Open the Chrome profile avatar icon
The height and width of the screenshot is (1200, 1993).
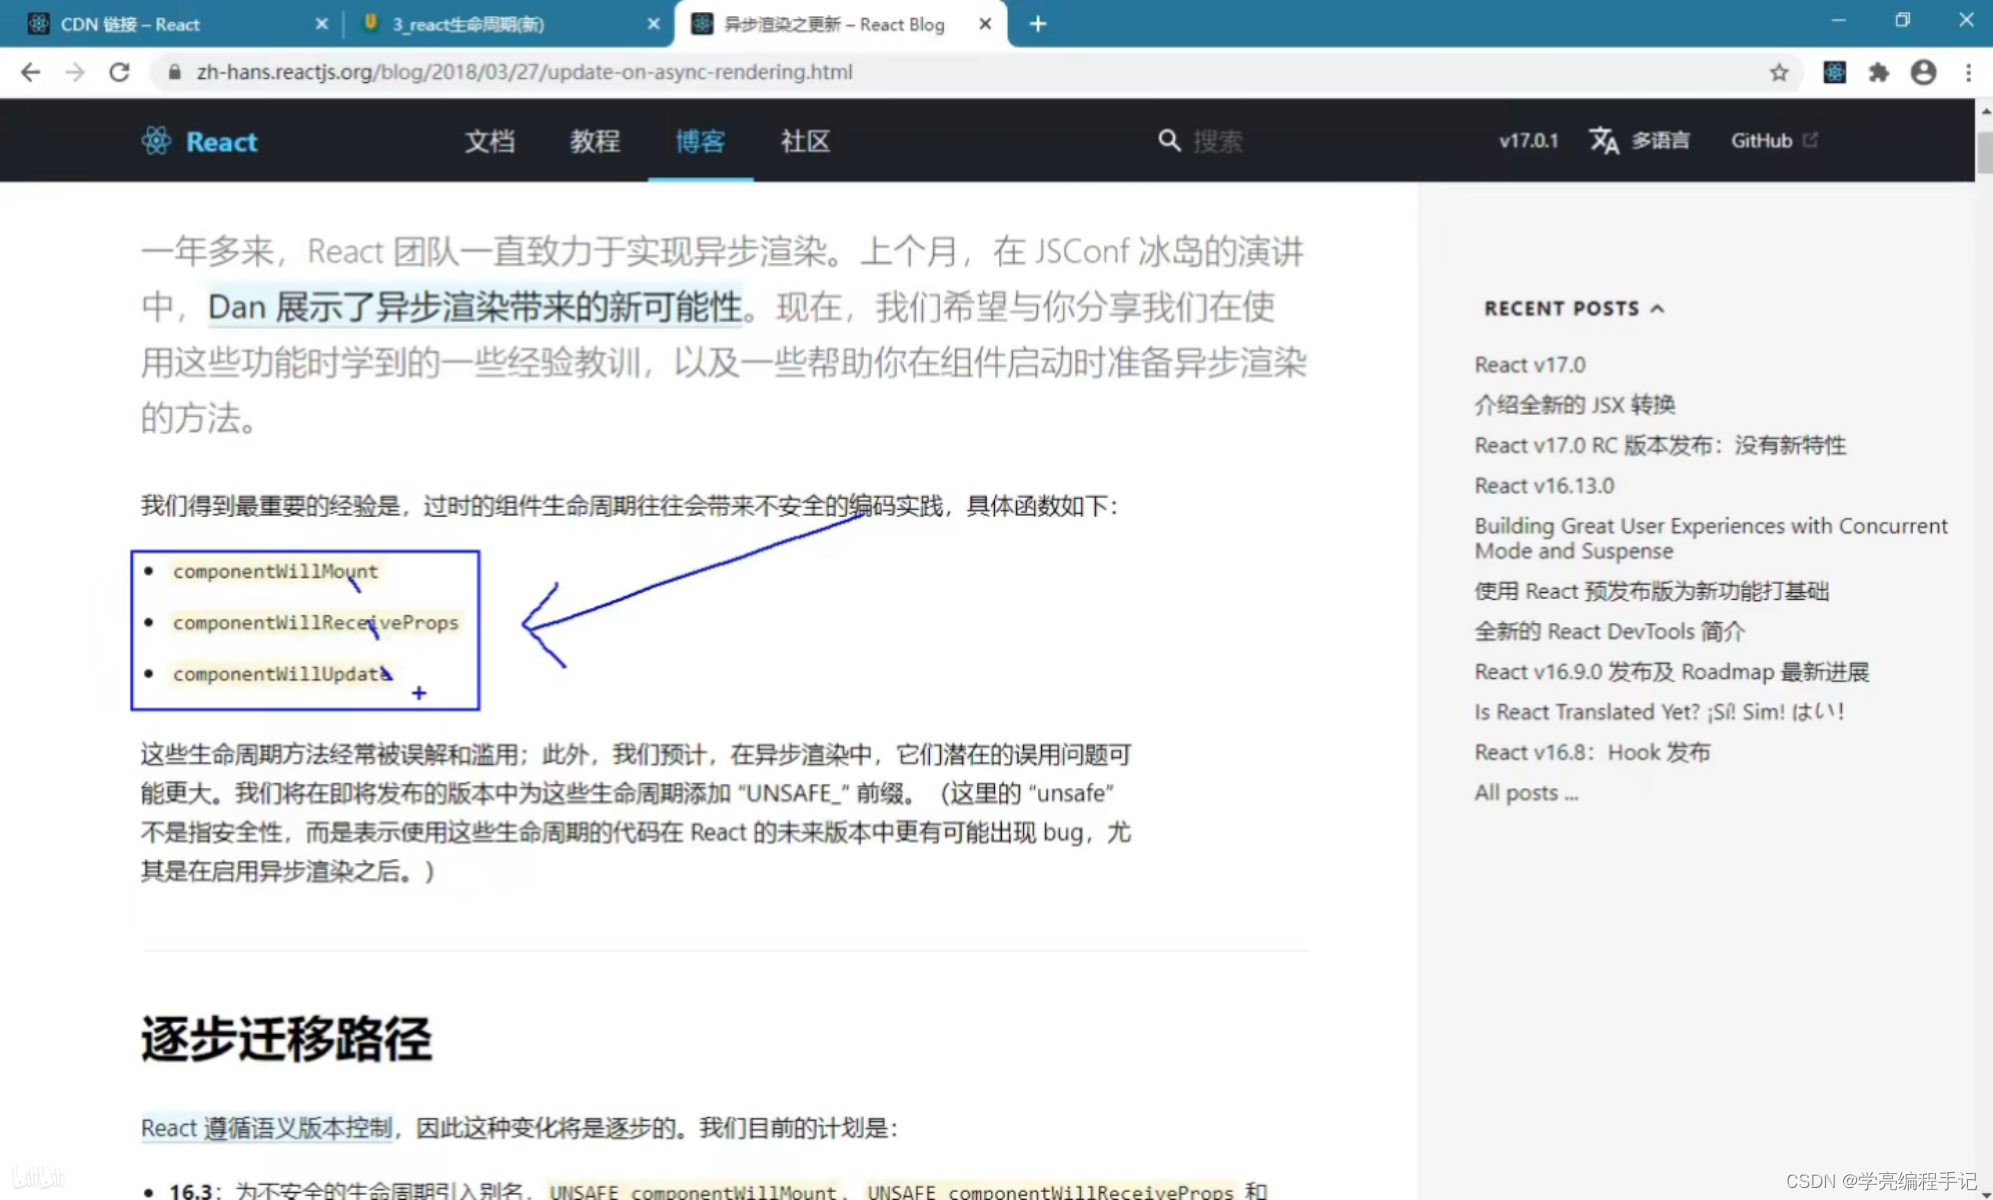1923,72
